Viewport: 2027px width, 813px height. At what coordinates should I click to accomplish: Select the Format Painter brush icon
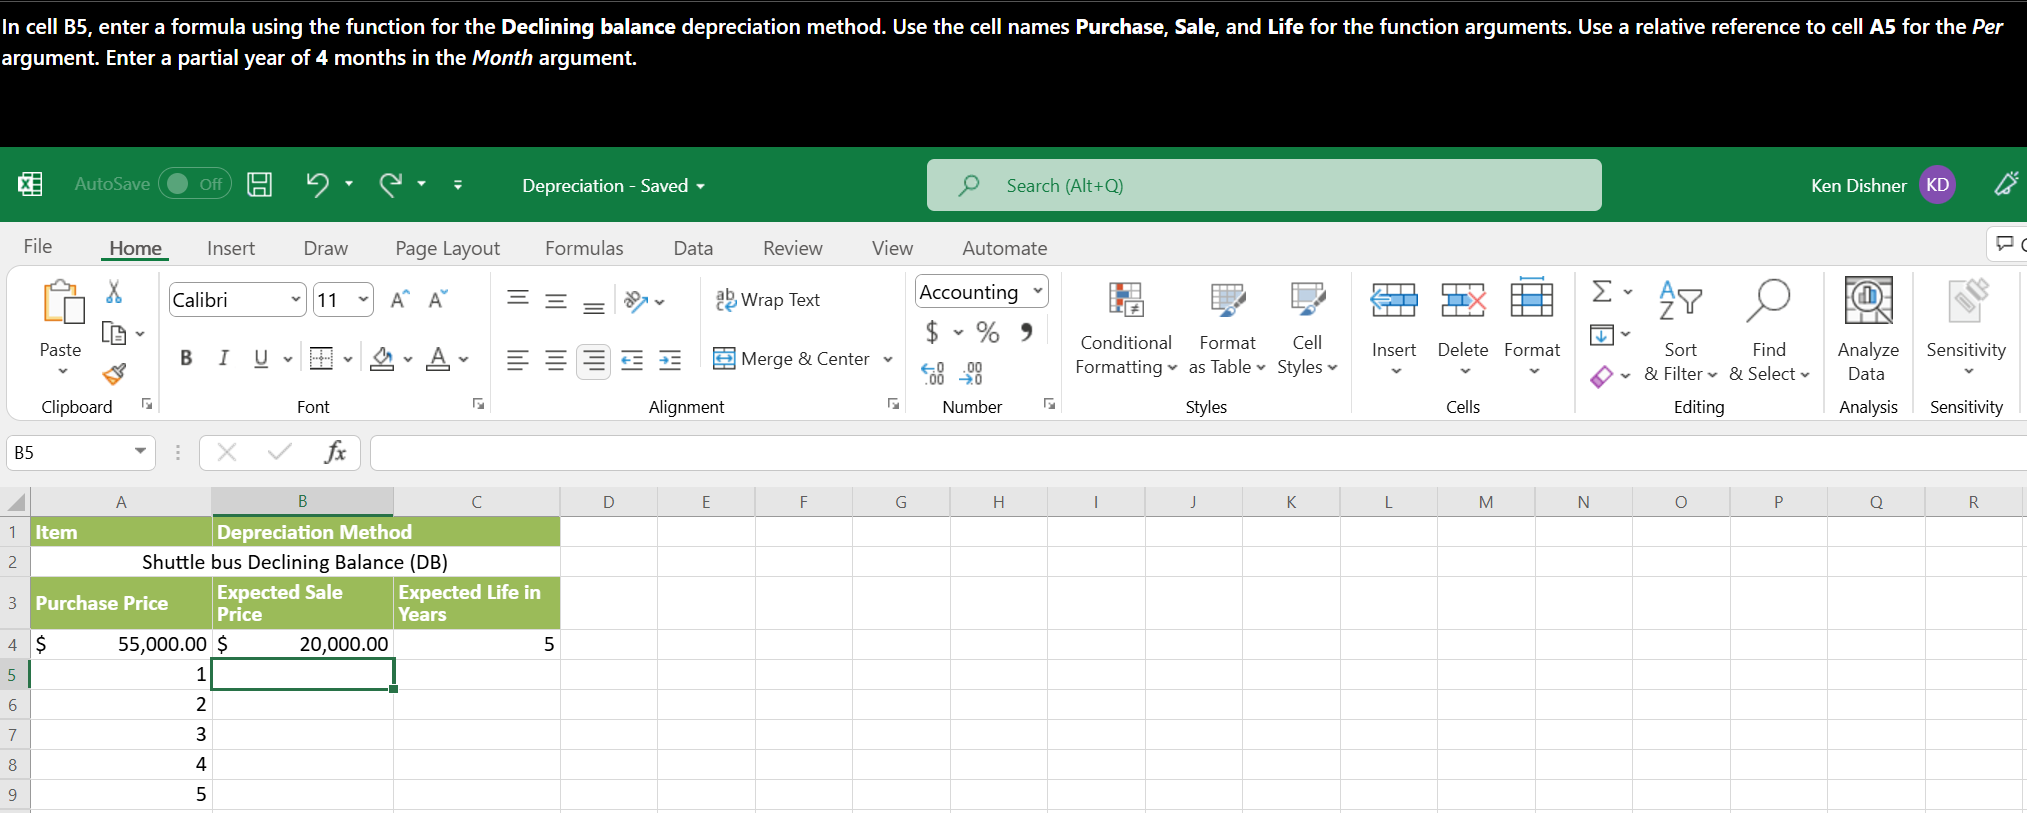tap(114, 374)
